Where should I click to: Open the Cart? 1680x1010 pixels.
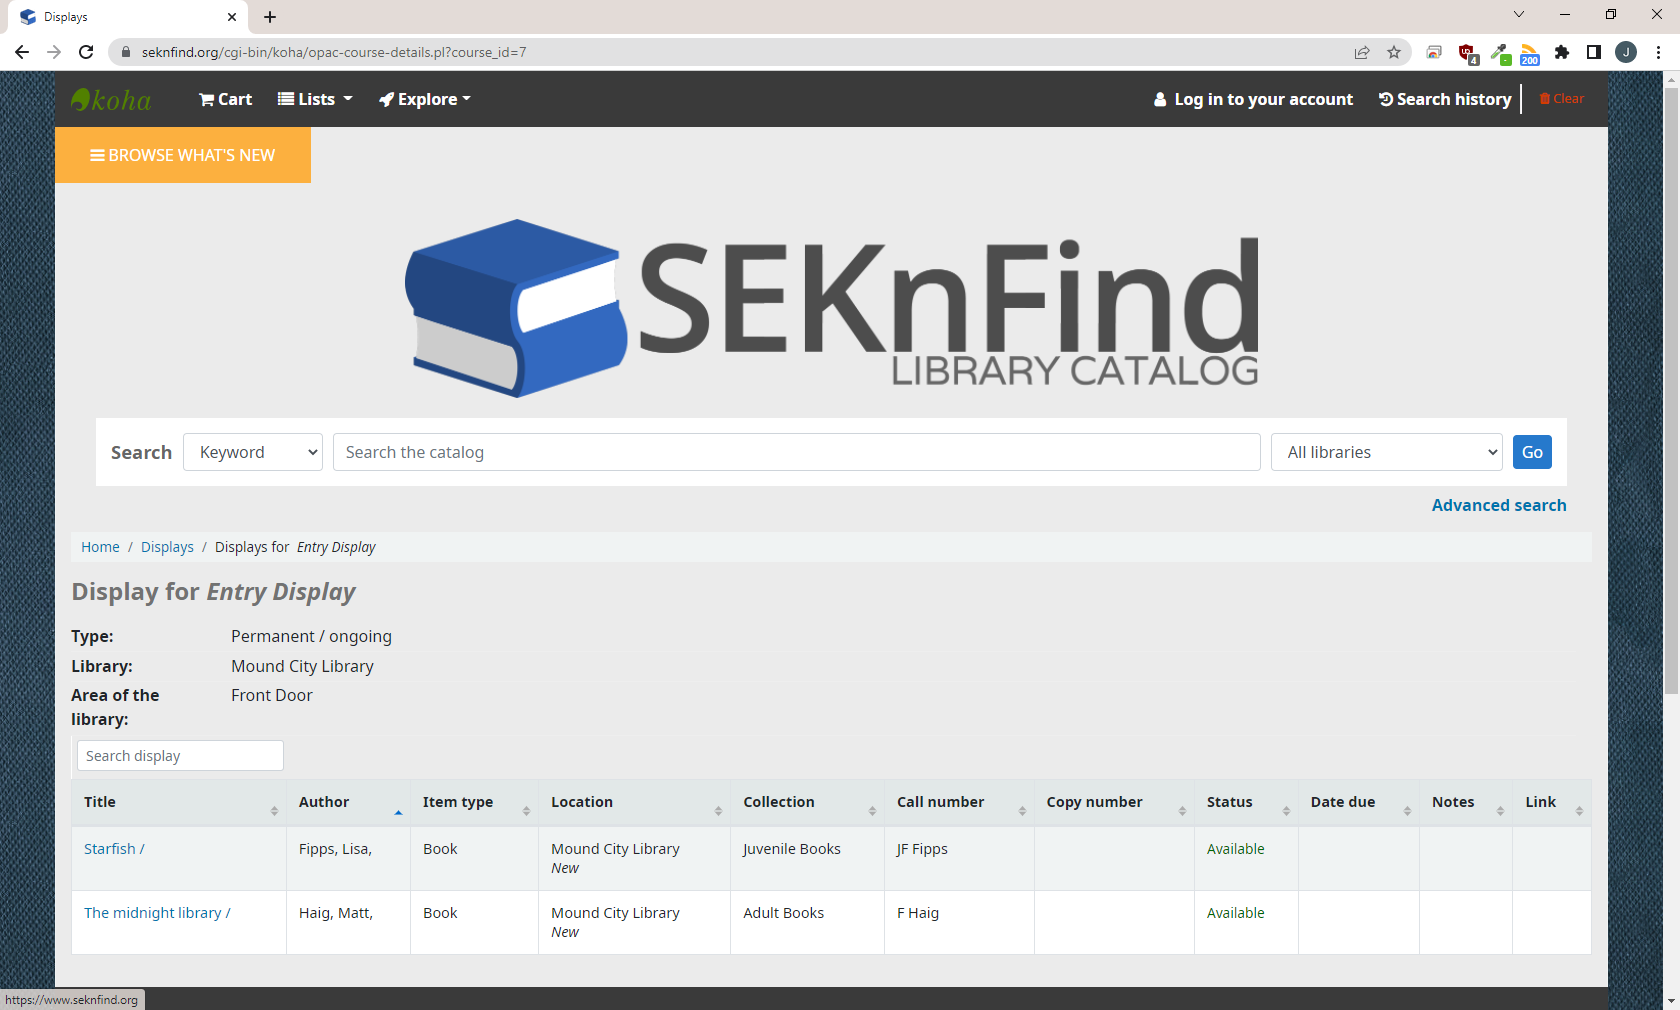tap(225, 99)
